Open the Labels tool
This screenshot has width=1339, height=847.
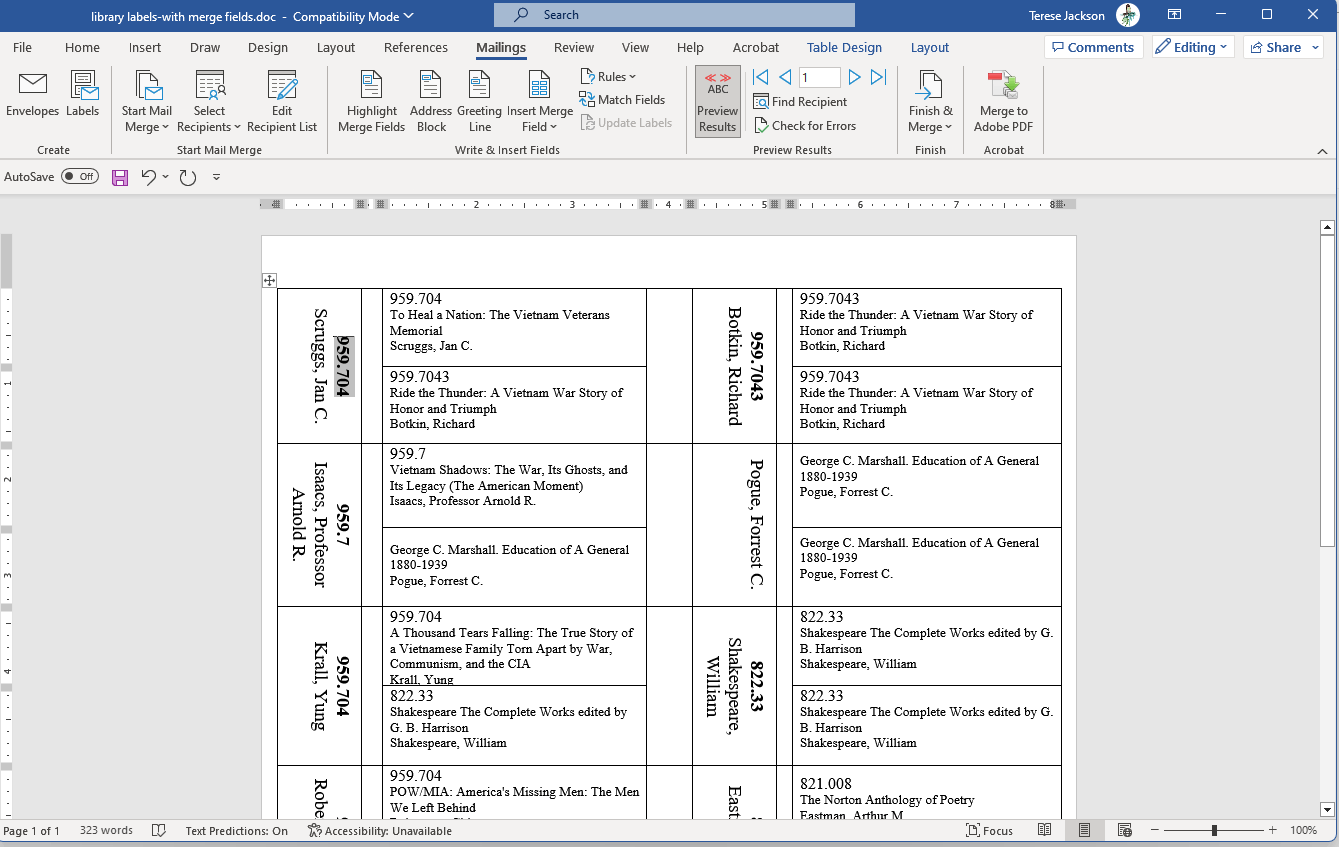[83, 96]
